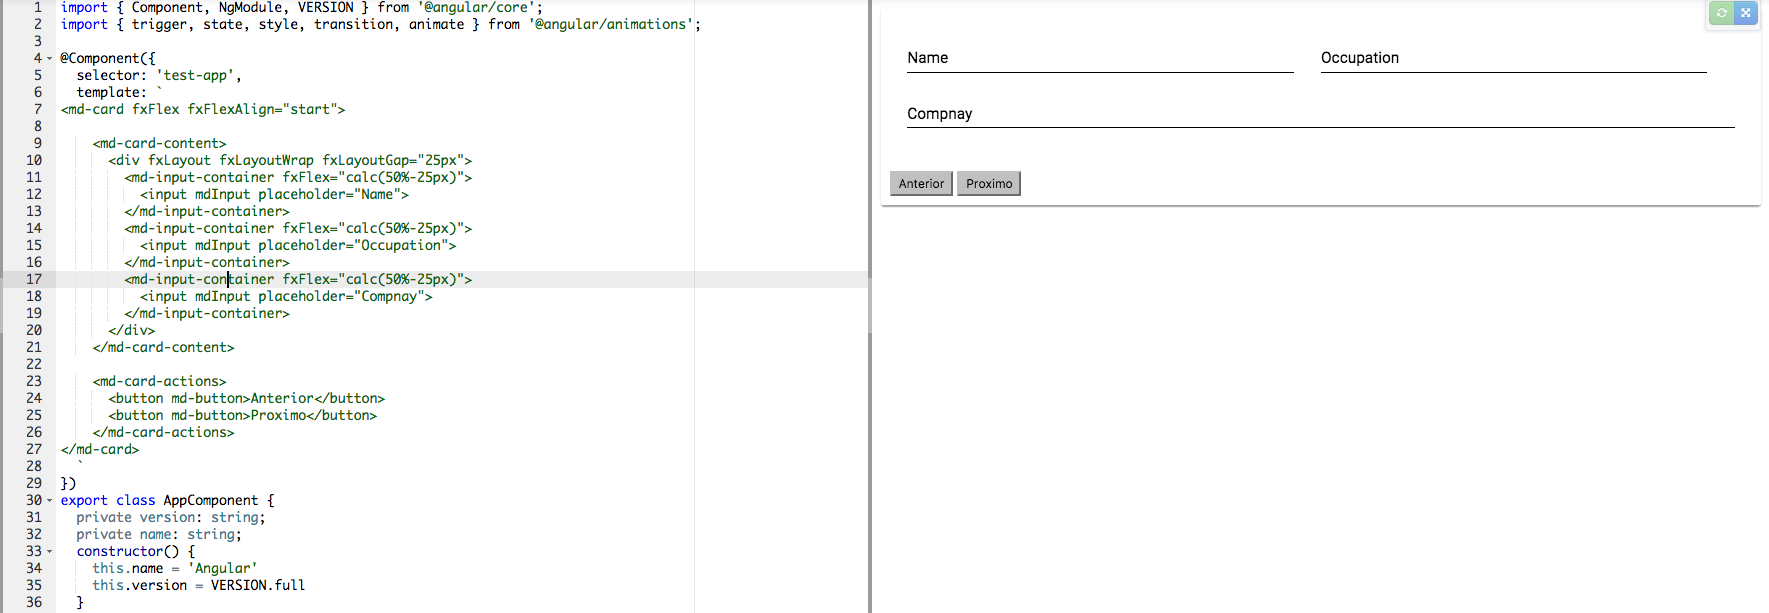Place cursor on the '@angular/core' import line
Viewport: 1769px width, 613px height.
click(x=301, y=7)
